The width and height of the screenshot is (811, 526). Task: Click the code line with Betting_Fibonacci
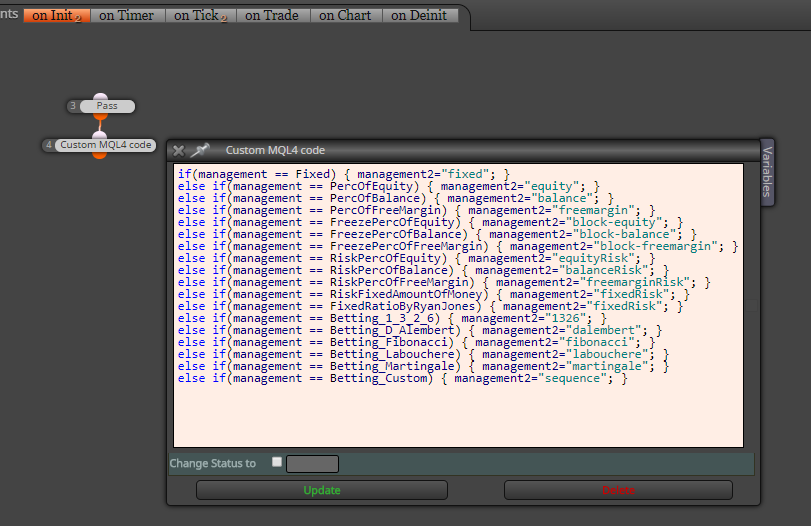(417, 342)
